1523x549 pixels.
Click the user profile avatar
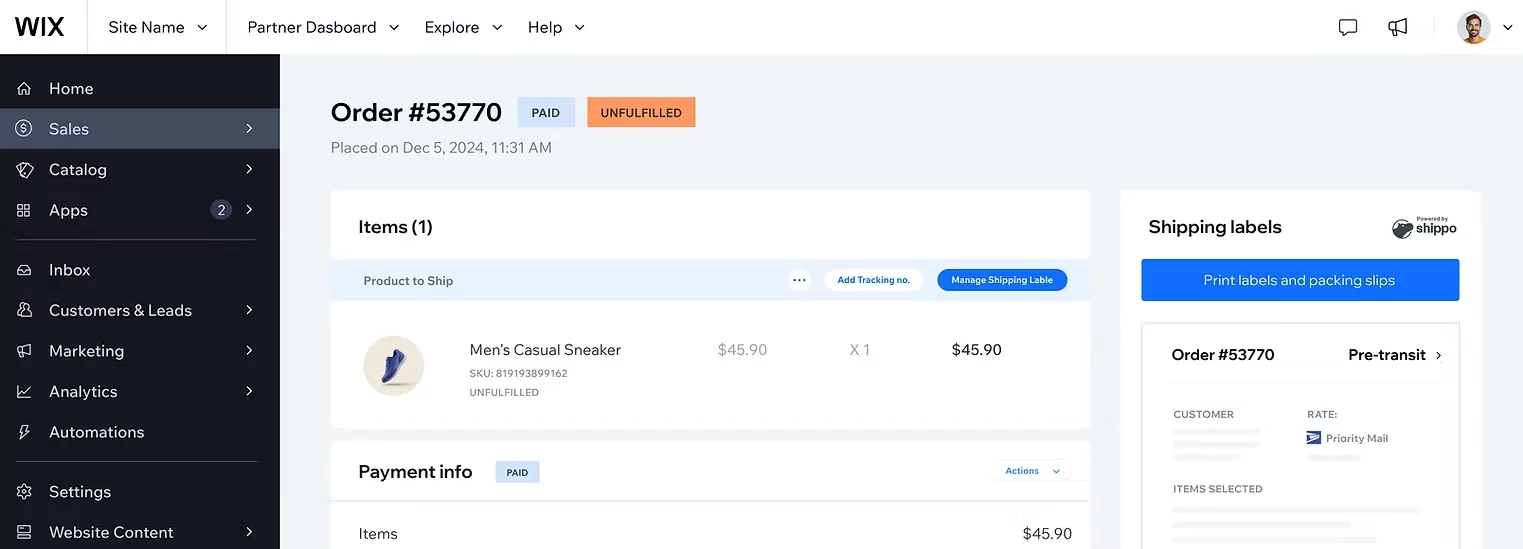click(1473, 27)
